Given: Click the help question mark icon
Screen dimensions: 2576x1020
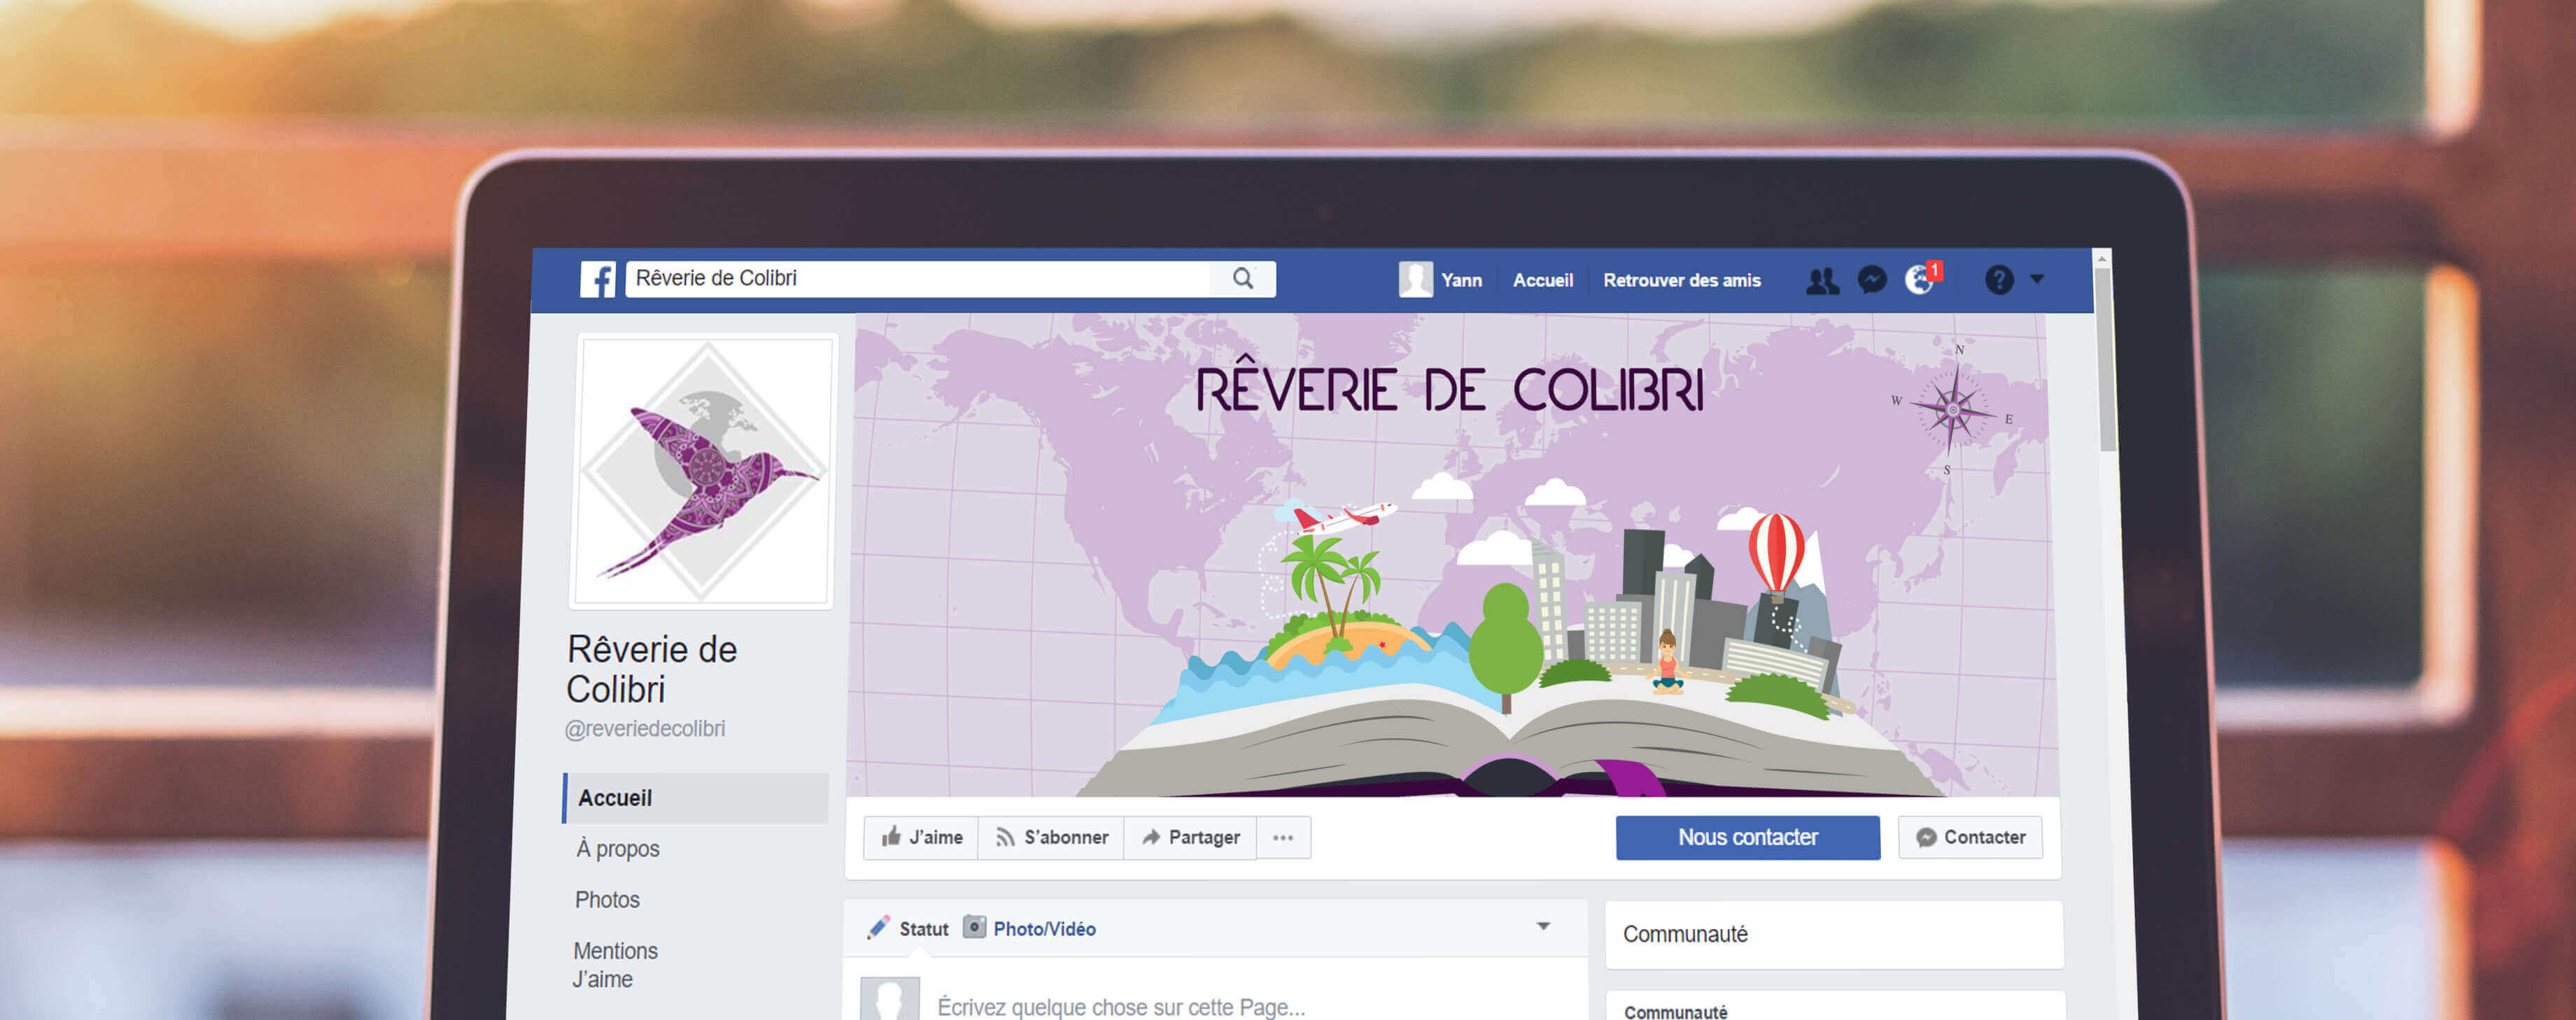Looking at the screenshot, I should pos(1998,280).
